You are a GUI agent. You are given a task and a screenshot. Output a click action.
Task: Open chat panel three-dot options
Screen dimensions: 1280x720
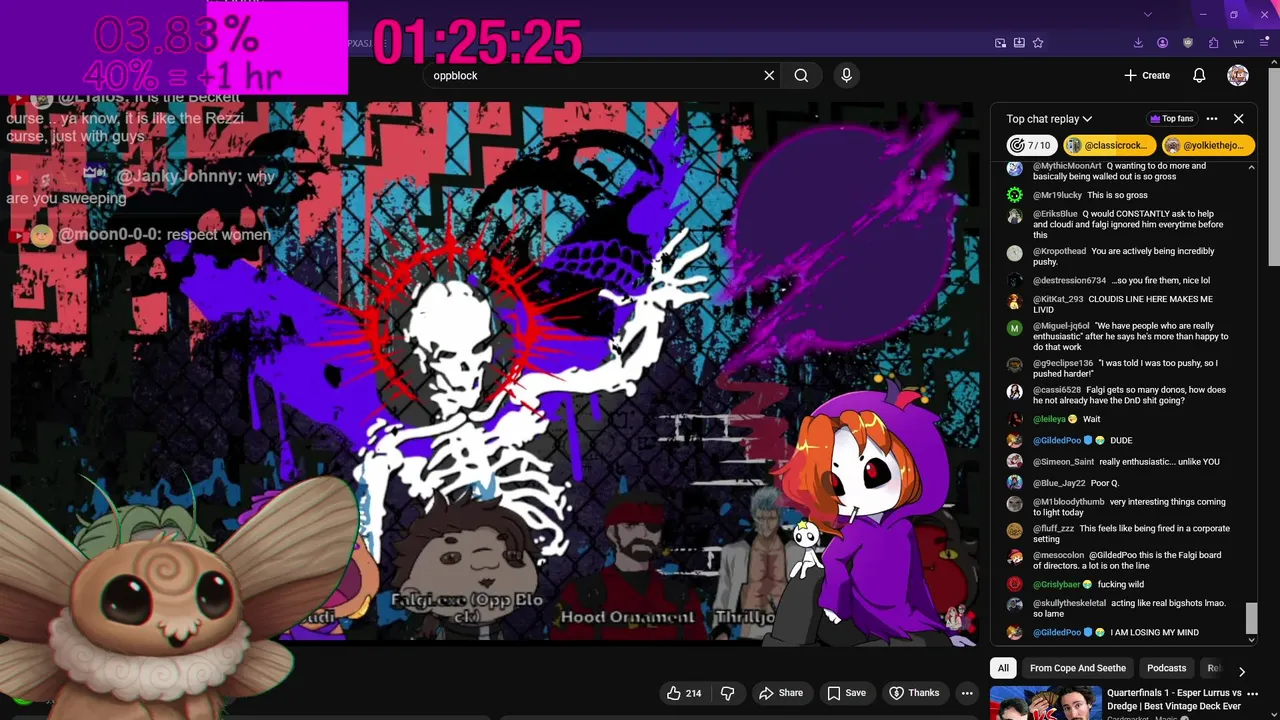pos(1212,119)
